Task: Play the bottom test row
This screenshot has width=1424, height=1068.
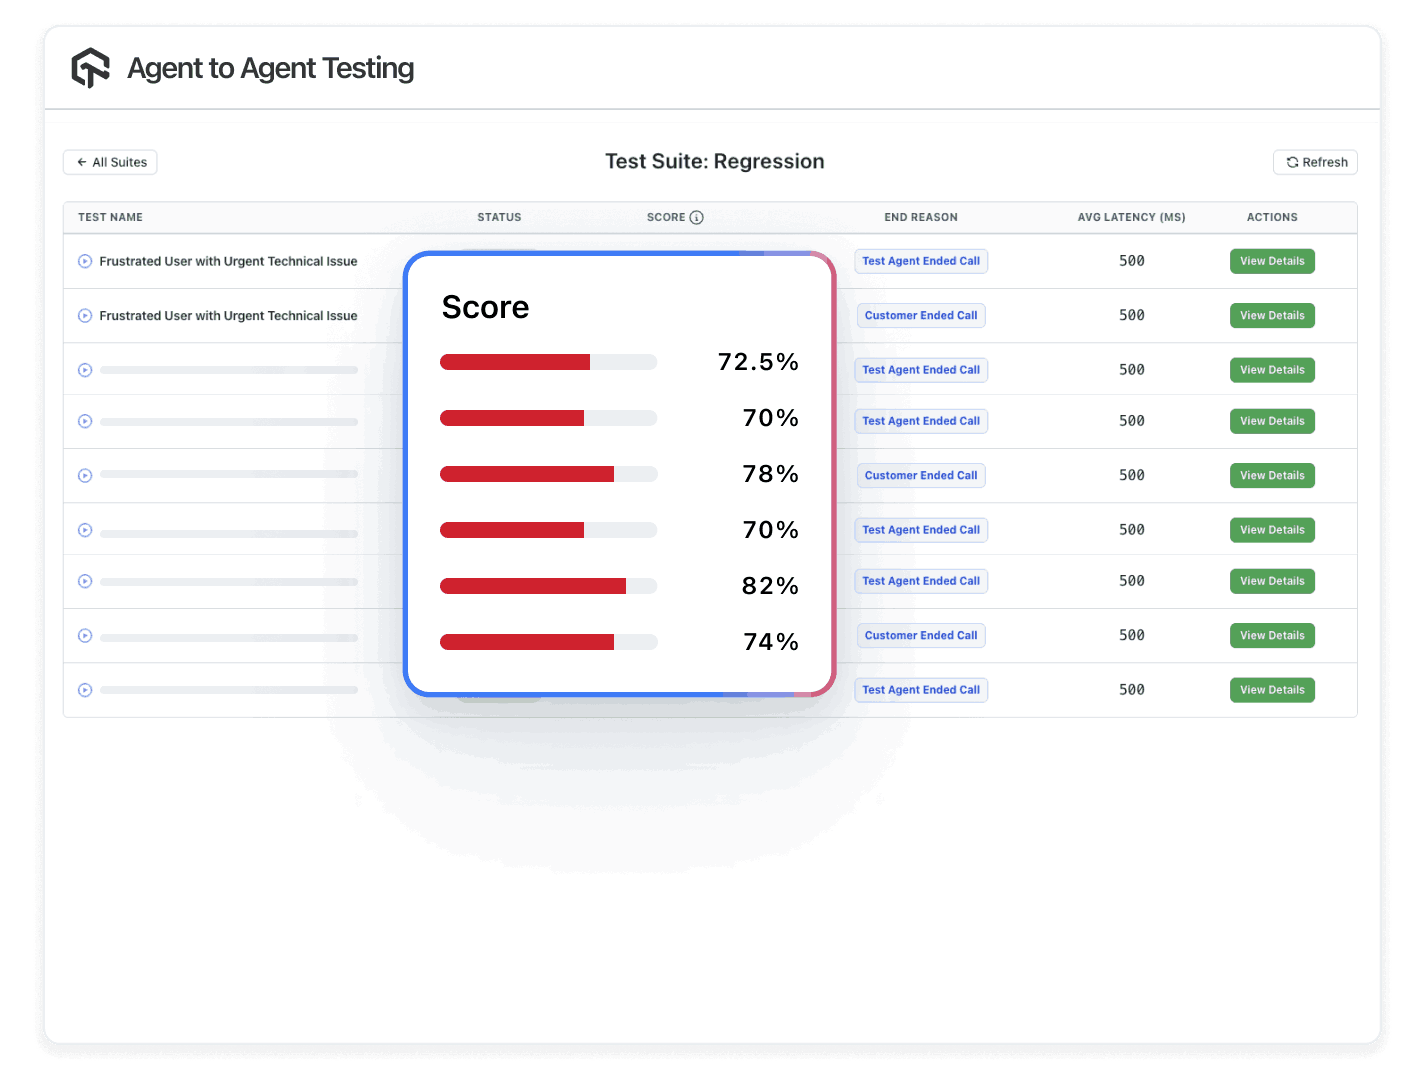Action: click(85, 689)
